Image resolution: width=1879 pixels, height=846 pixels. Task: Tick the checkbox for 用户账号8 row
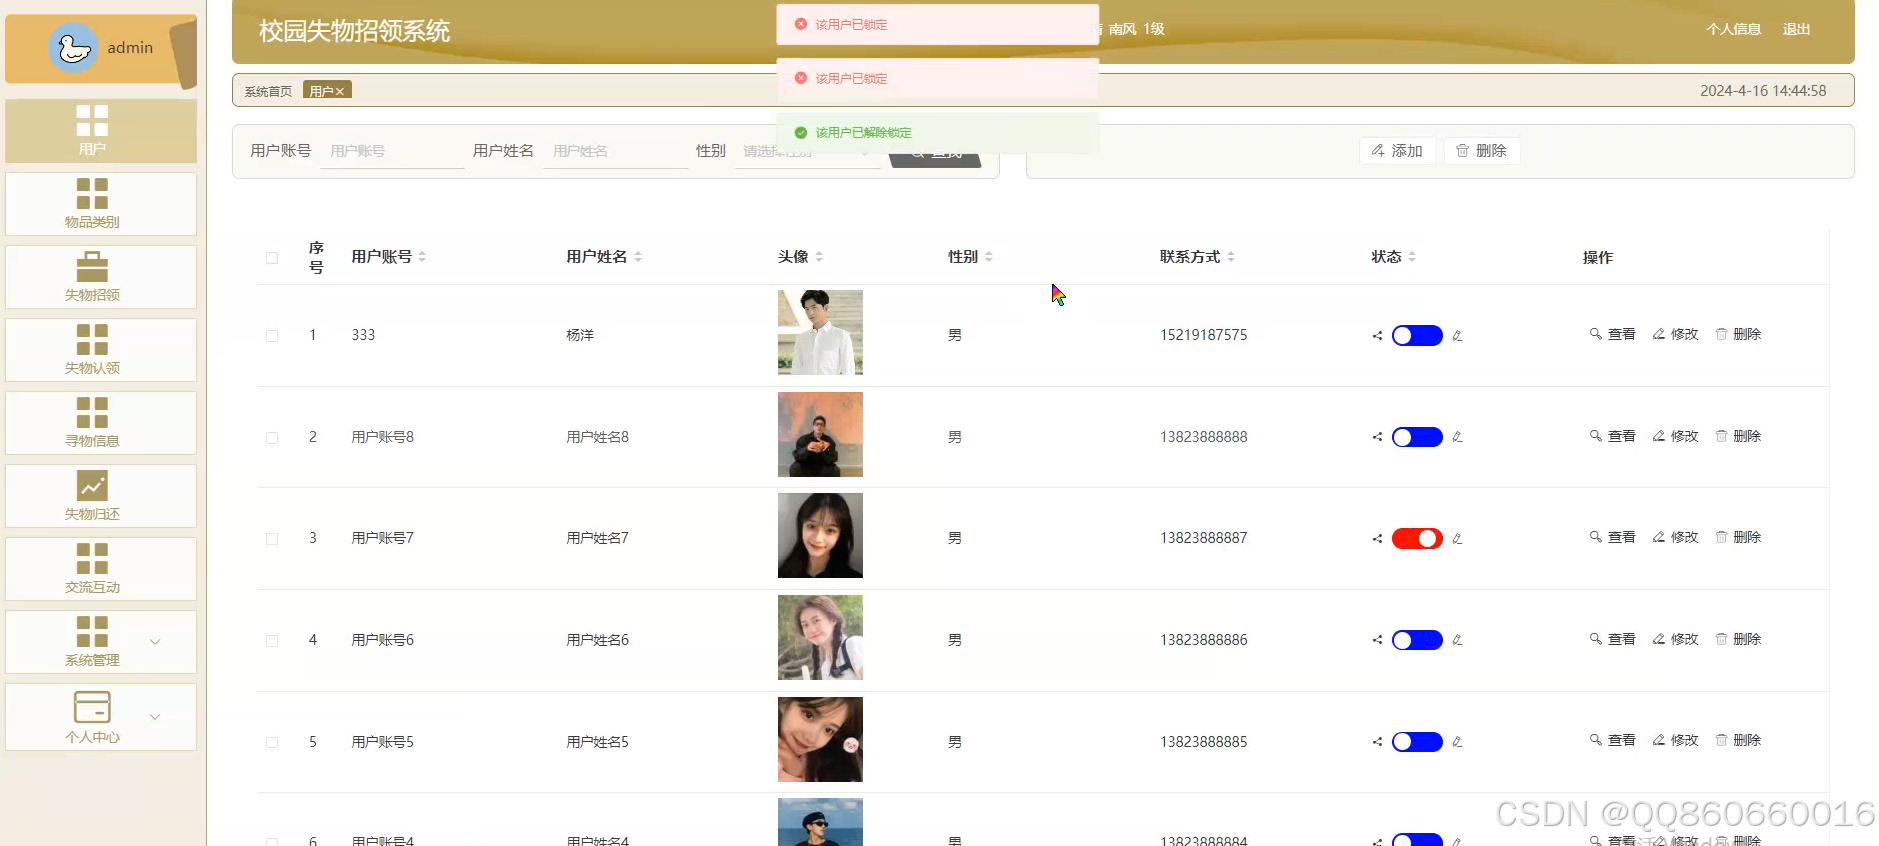[x=272, y=438]
